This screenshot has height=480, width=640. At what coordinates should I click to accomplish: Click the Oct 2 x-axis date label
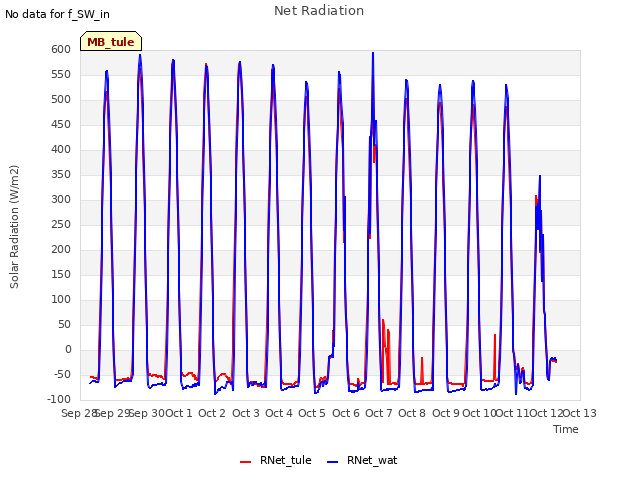point(212,413)
